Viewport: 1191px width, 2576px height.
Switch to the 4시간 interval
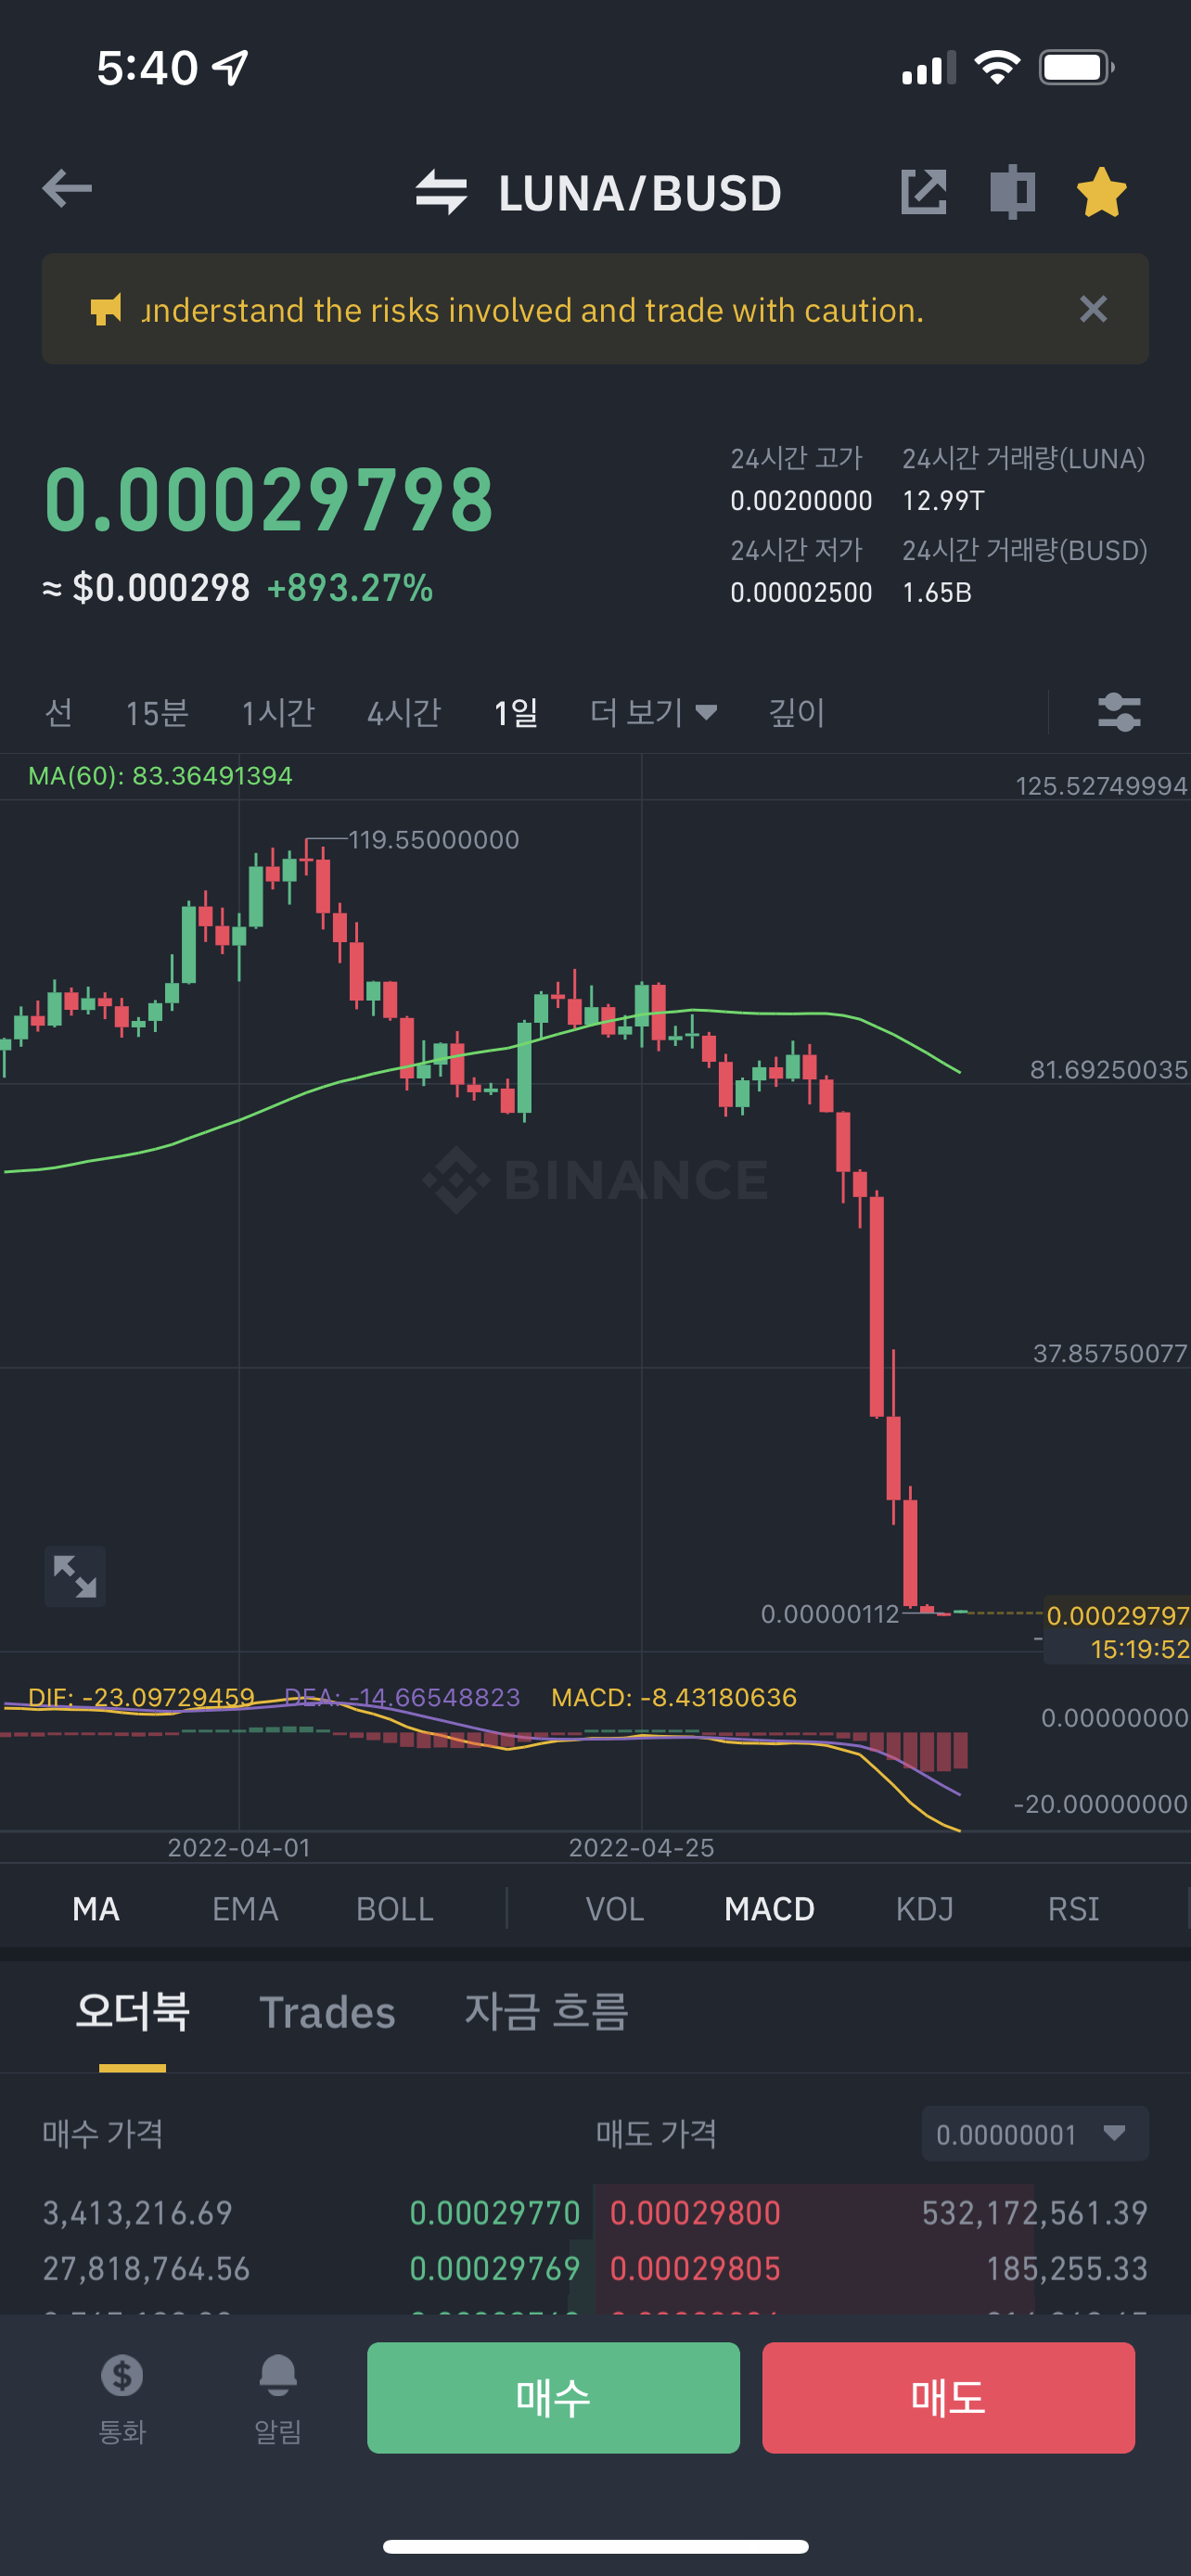pyautogui.click(x=404, y=712)
